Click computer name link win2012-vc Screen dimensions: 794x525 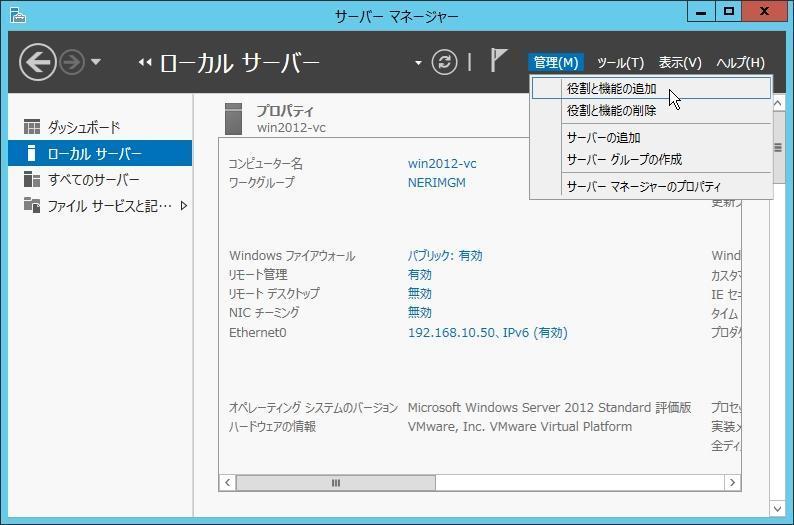(442, 164)
